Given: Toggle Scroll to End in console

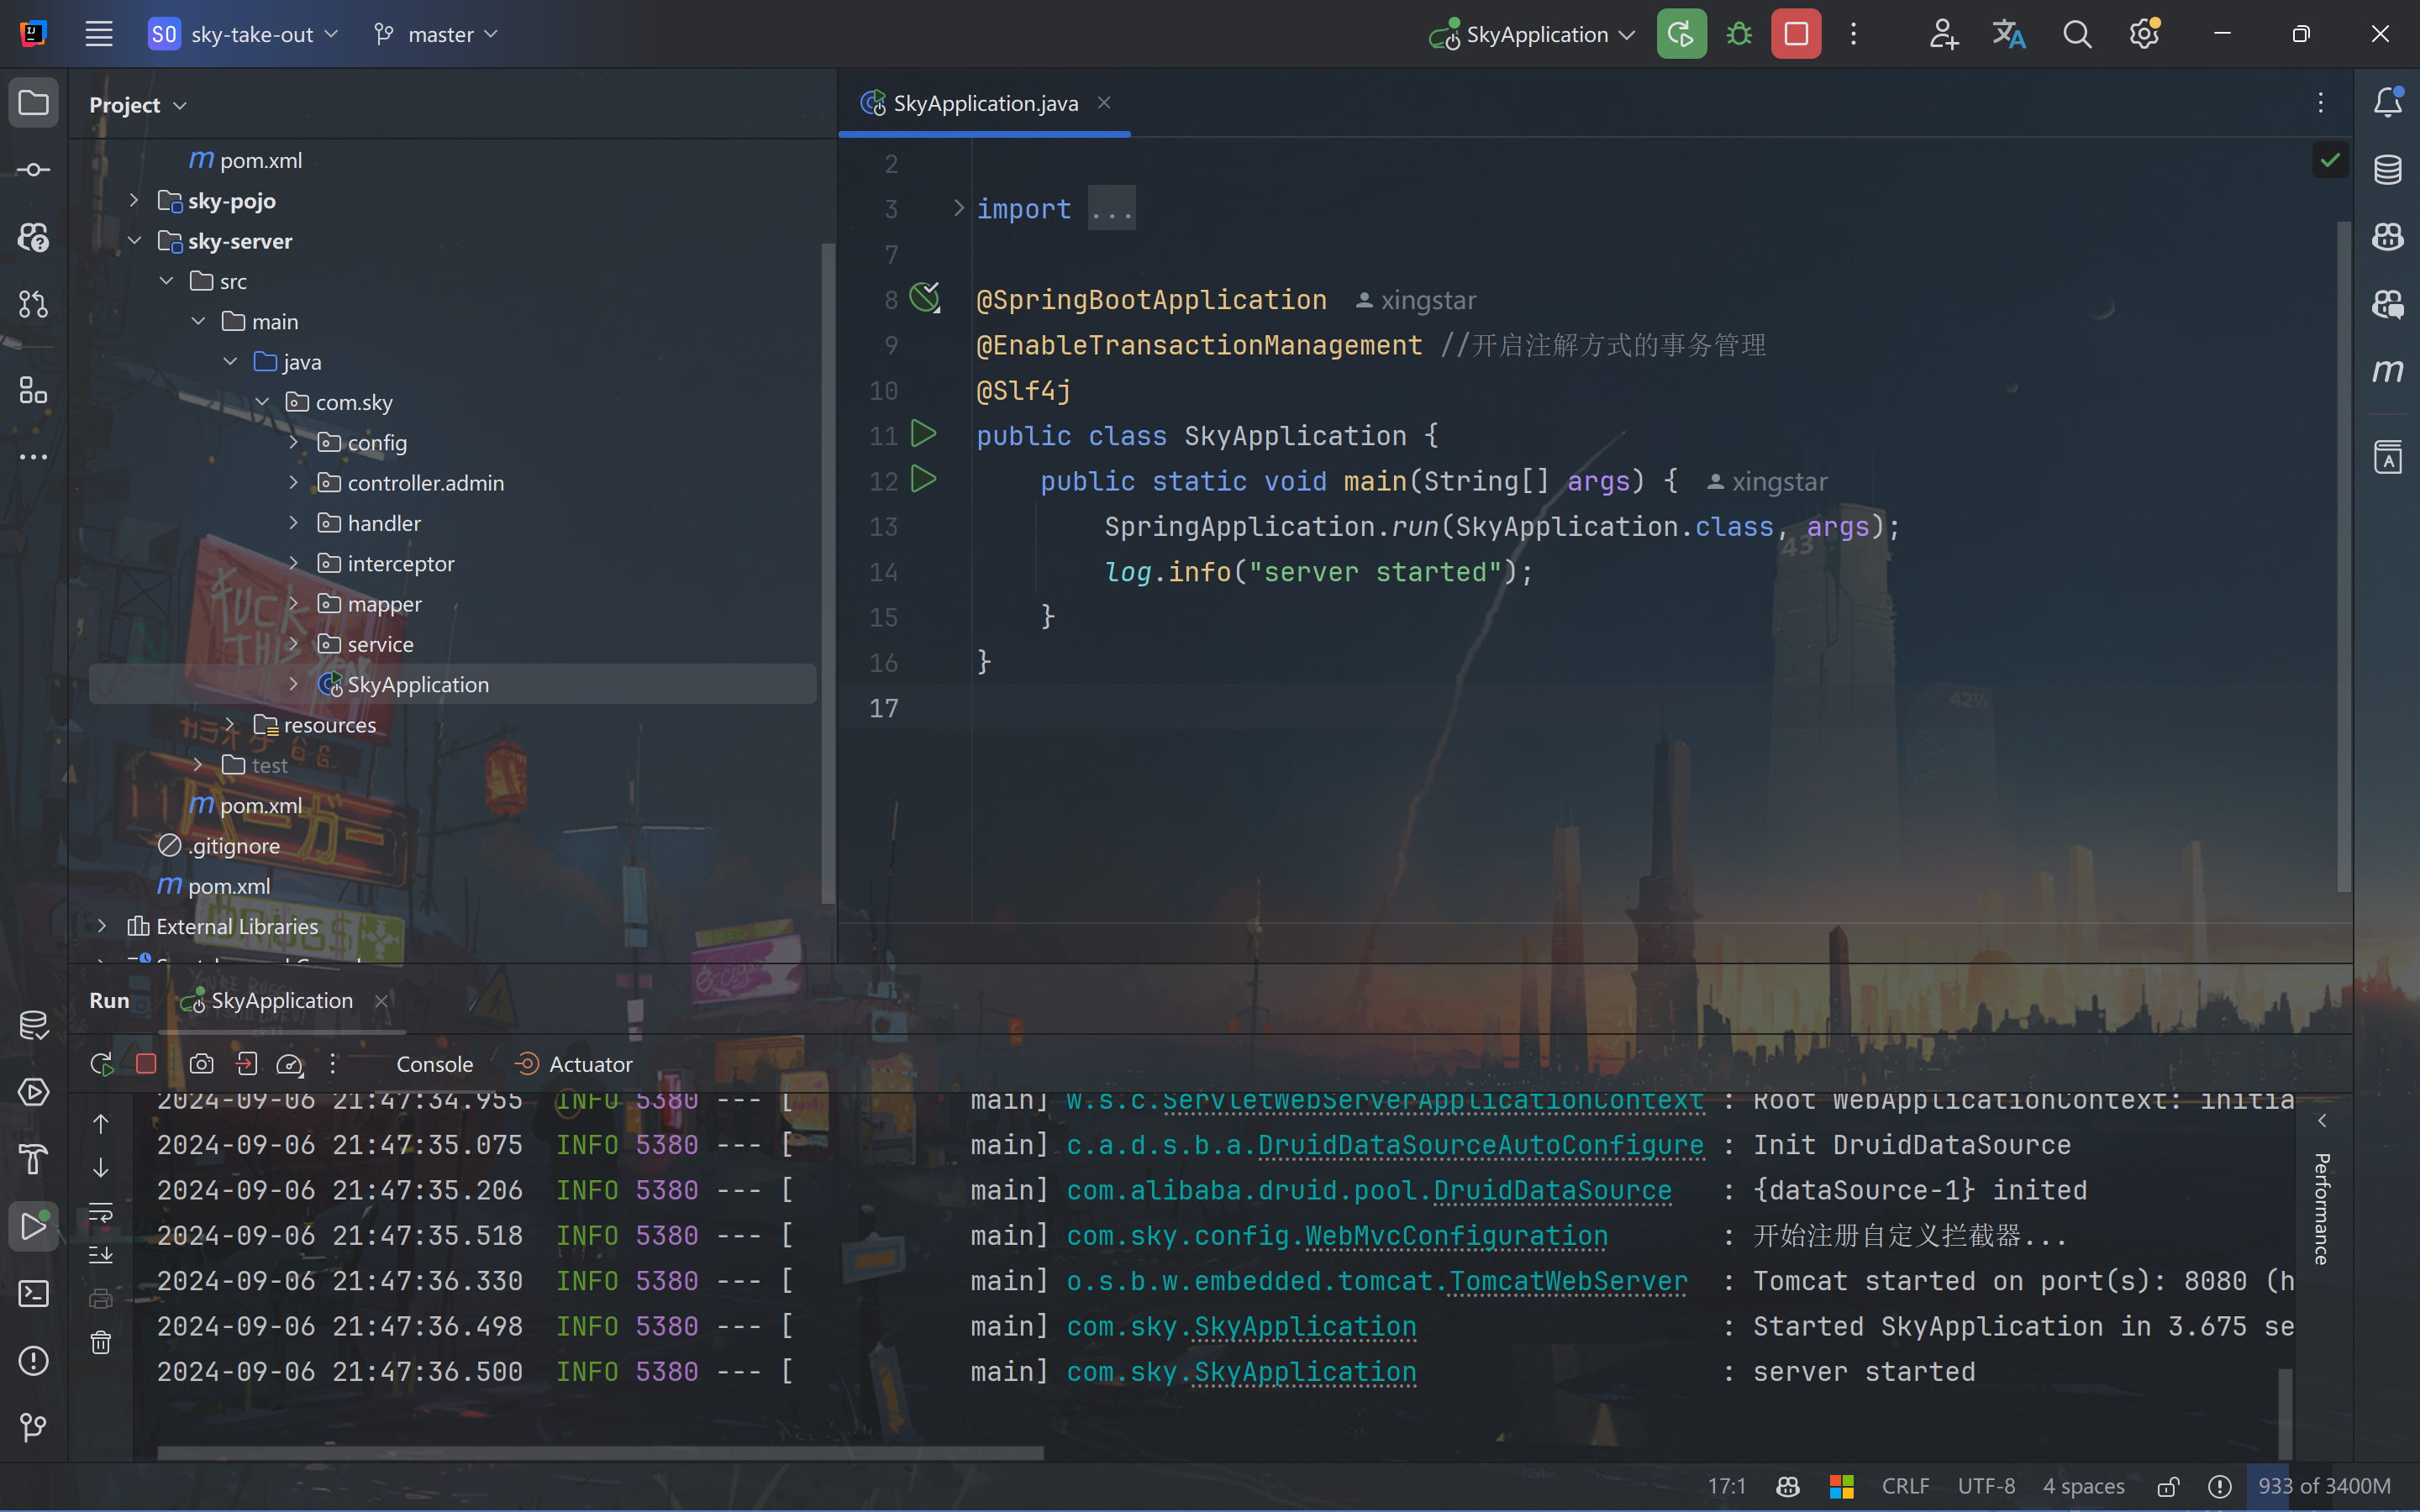Looking at the screenshot, I should tap(101, 1255).
